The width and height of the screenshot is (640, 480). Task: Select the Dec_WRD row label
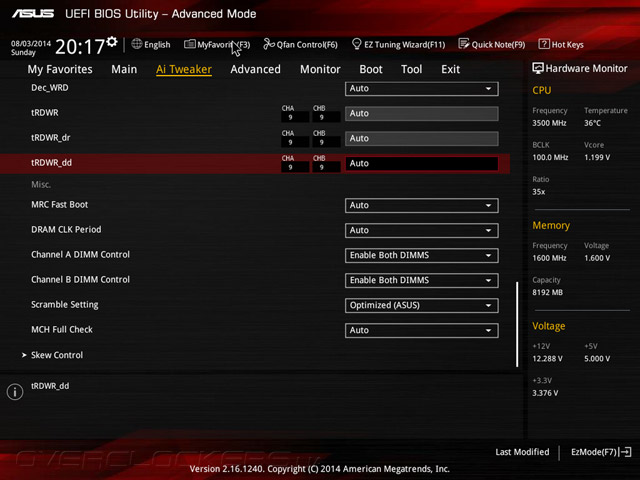pos(50,88)
